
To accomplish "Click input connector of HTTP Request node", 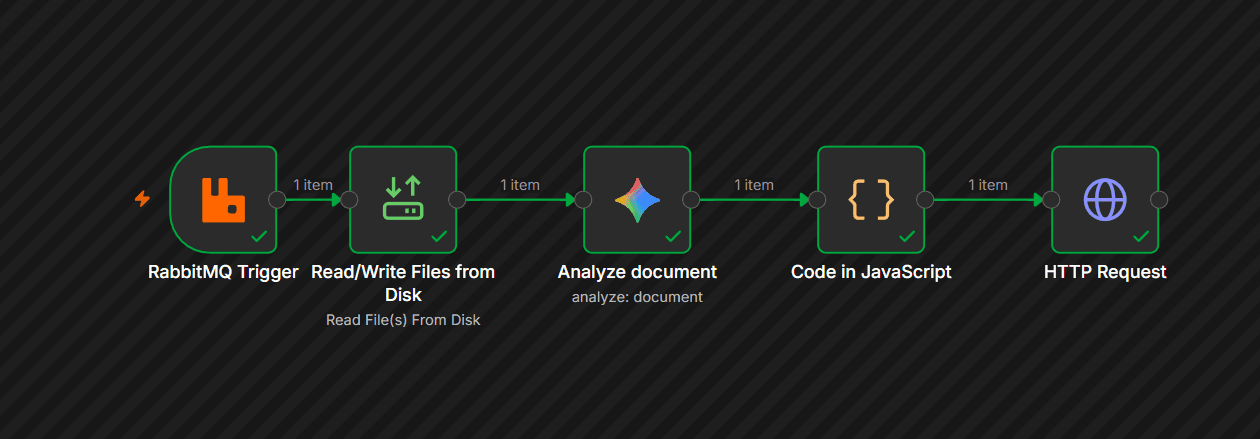I will point(1051,200).
